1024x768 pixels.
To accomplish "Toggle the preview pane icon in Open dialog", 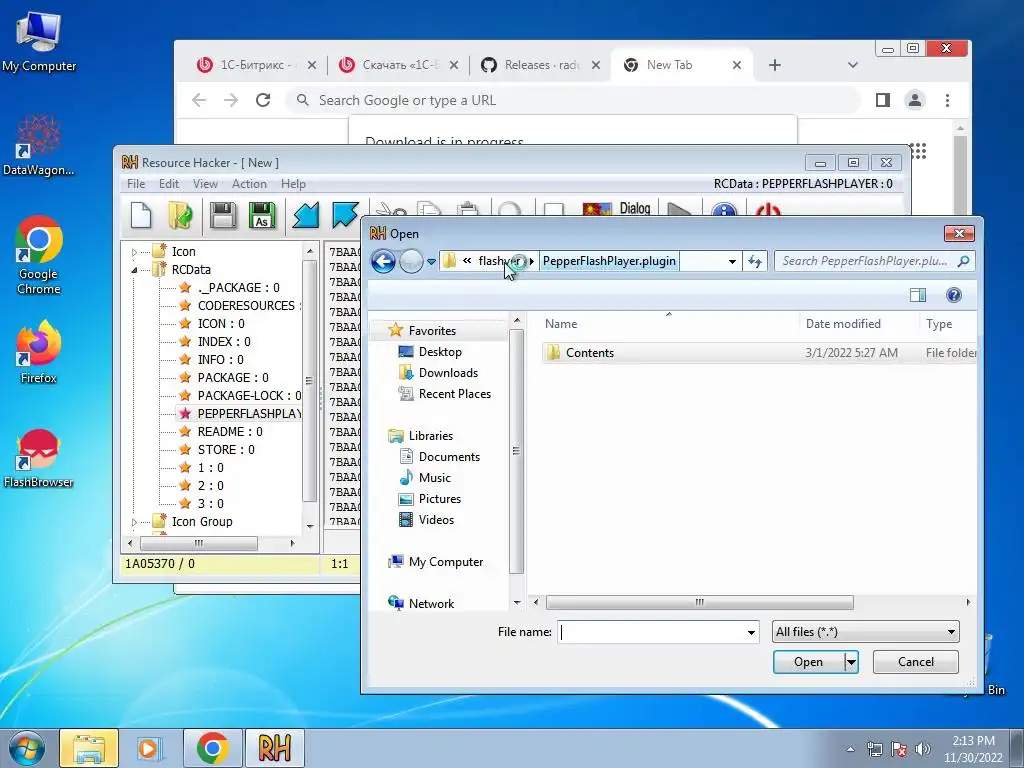I will [918, 295].
